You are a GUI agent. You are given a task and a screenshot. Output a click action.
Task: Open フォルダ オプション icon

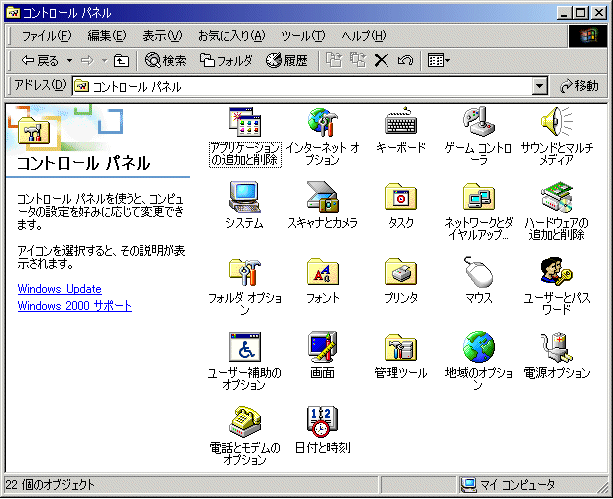point(245,272)
